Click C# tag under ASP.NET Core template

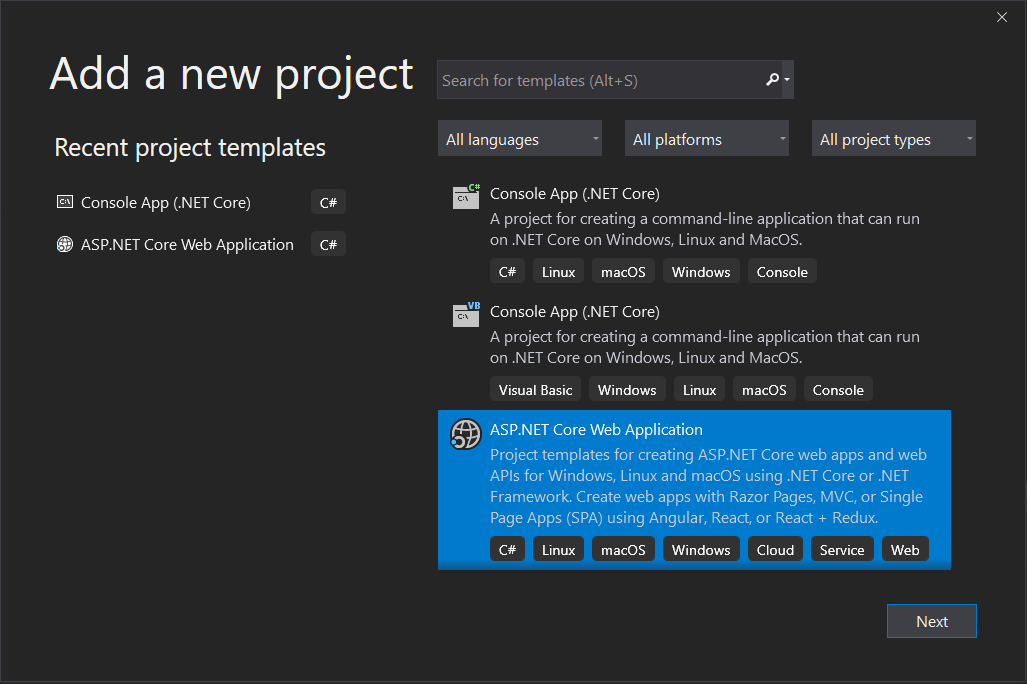click(x=507, y=550)
